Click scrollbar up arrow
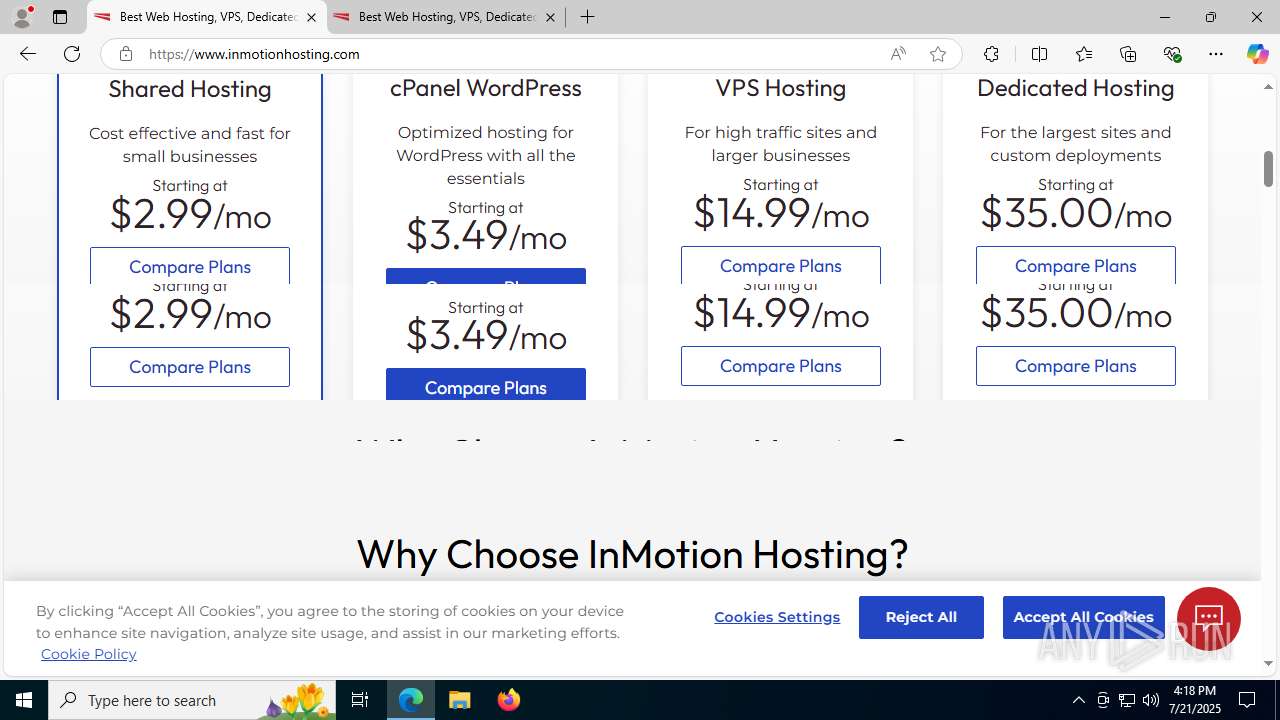Screen dimensions: 1280x720 [x=1268, y=87]
